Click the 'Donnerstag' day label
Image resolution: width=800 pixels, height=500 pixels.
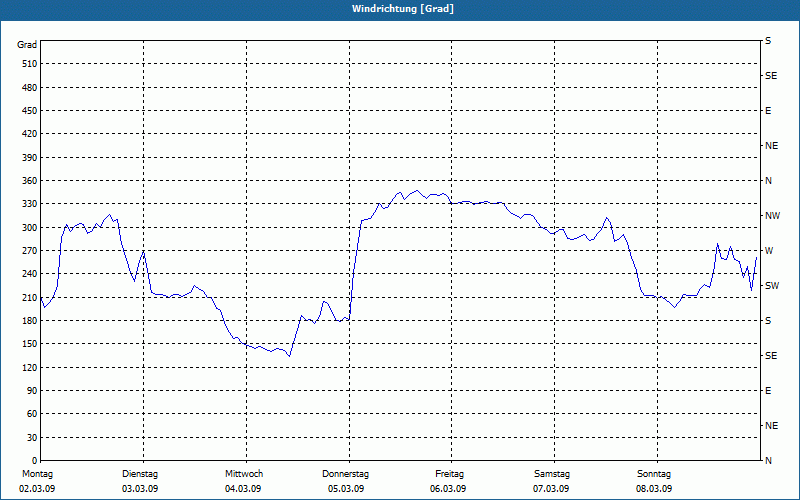345,474
